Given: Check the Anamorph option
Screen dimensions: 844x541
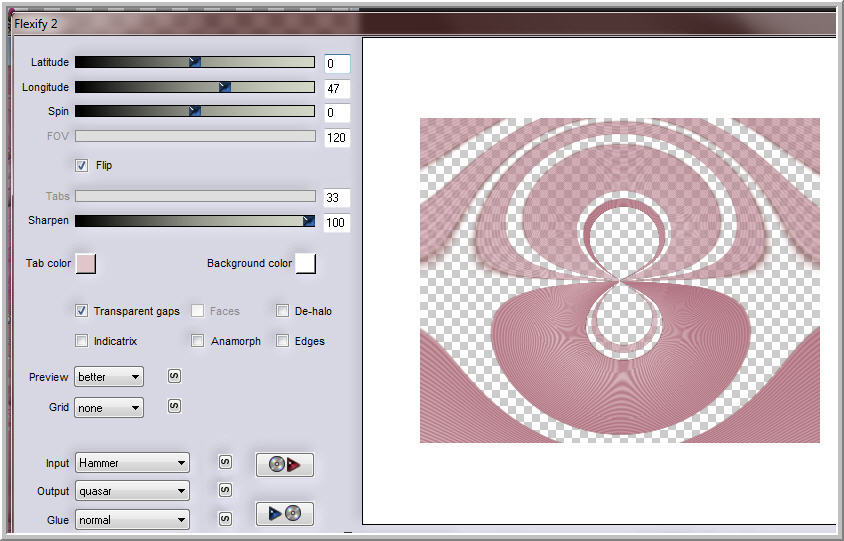Looking at the screenshot, I should [x=198, y=341].
